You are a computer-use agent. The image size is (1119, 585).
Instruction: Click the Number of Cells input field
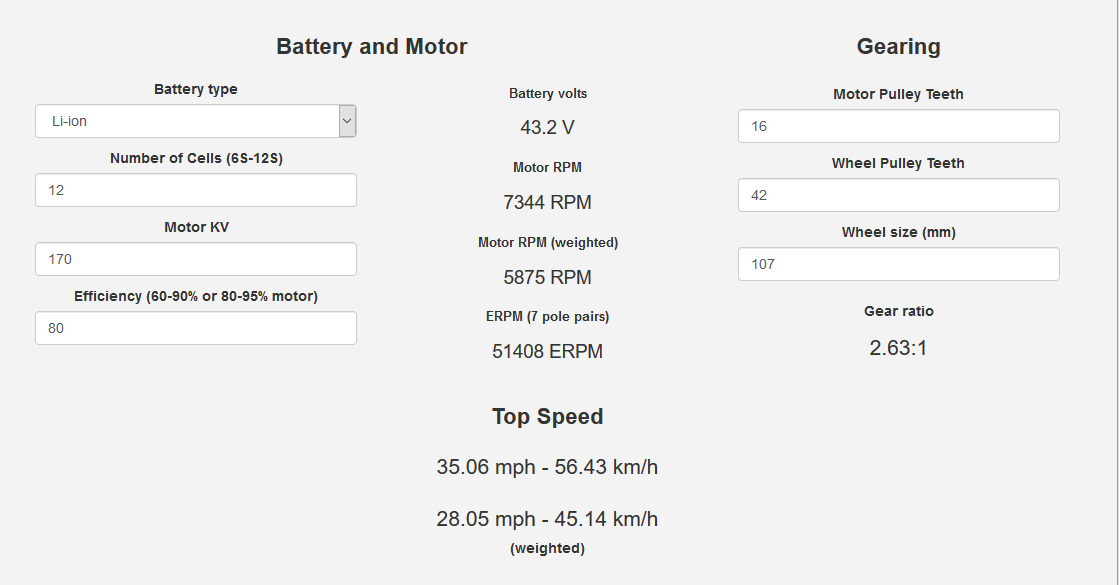click(196, 190)
